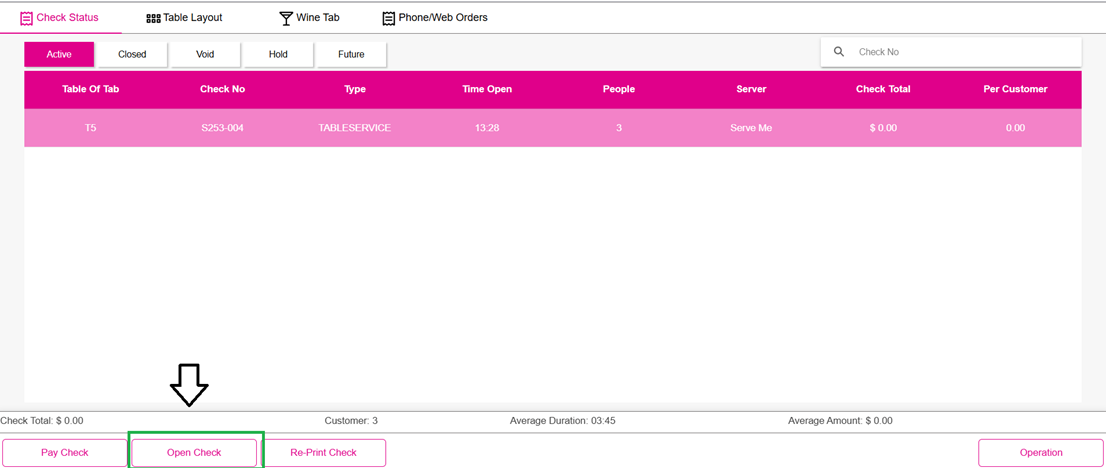Viewport: 1106px width, 468px height.
Task: Show Hold checks
Action: tap(279, 54)
